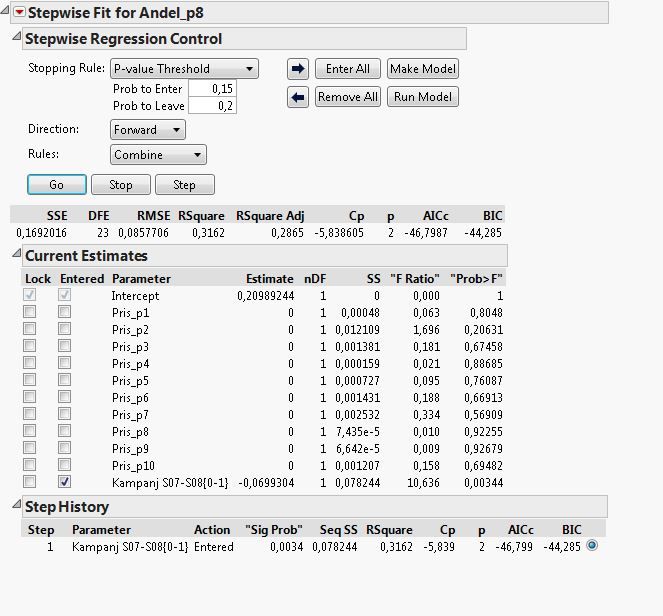This screenshot has width=663, height=616.
Task: Check the Lock box for Pris_p10
Action: click(30, 465)
